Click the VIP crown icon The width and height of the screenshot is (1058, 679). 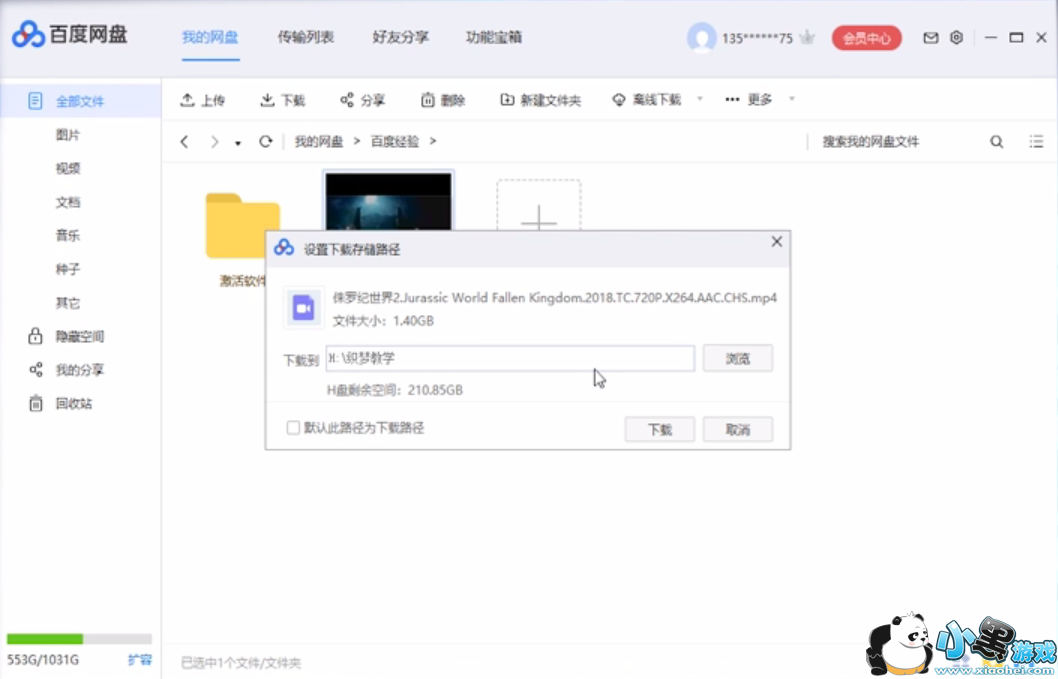(x=806, y=37)
